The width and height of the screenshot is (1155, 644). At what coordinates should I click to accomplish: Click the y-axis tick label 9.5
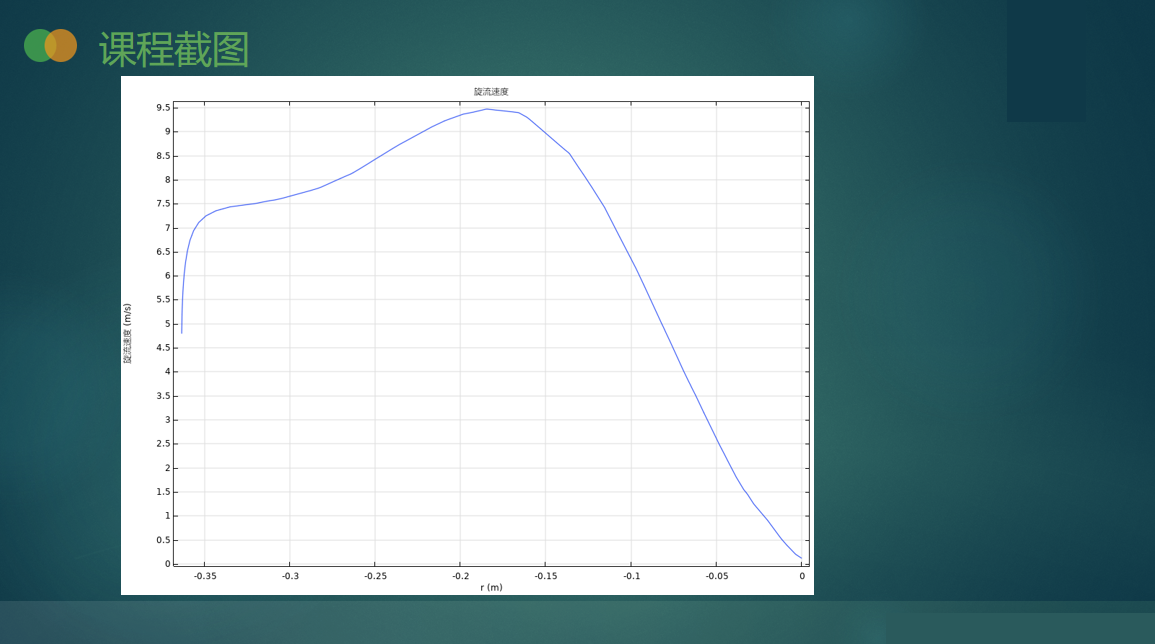point(163,108)
